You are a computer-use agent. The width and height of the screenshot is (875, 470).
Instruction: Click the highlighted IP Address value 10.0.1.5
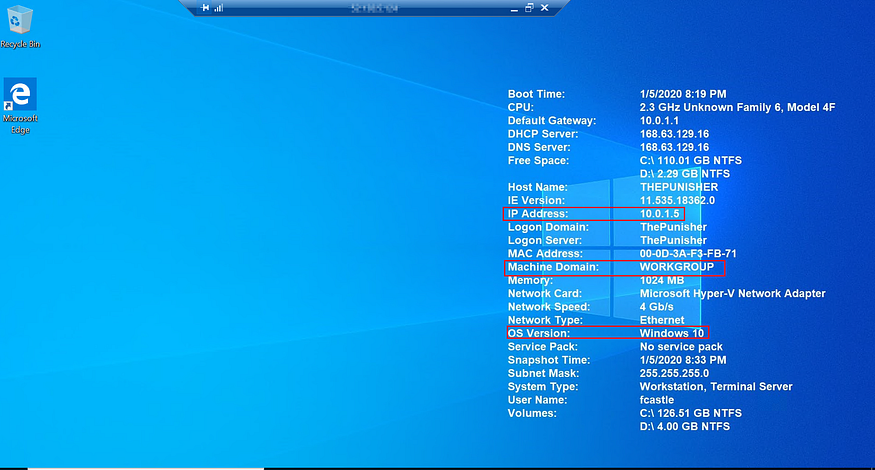[x=660, y=214]
